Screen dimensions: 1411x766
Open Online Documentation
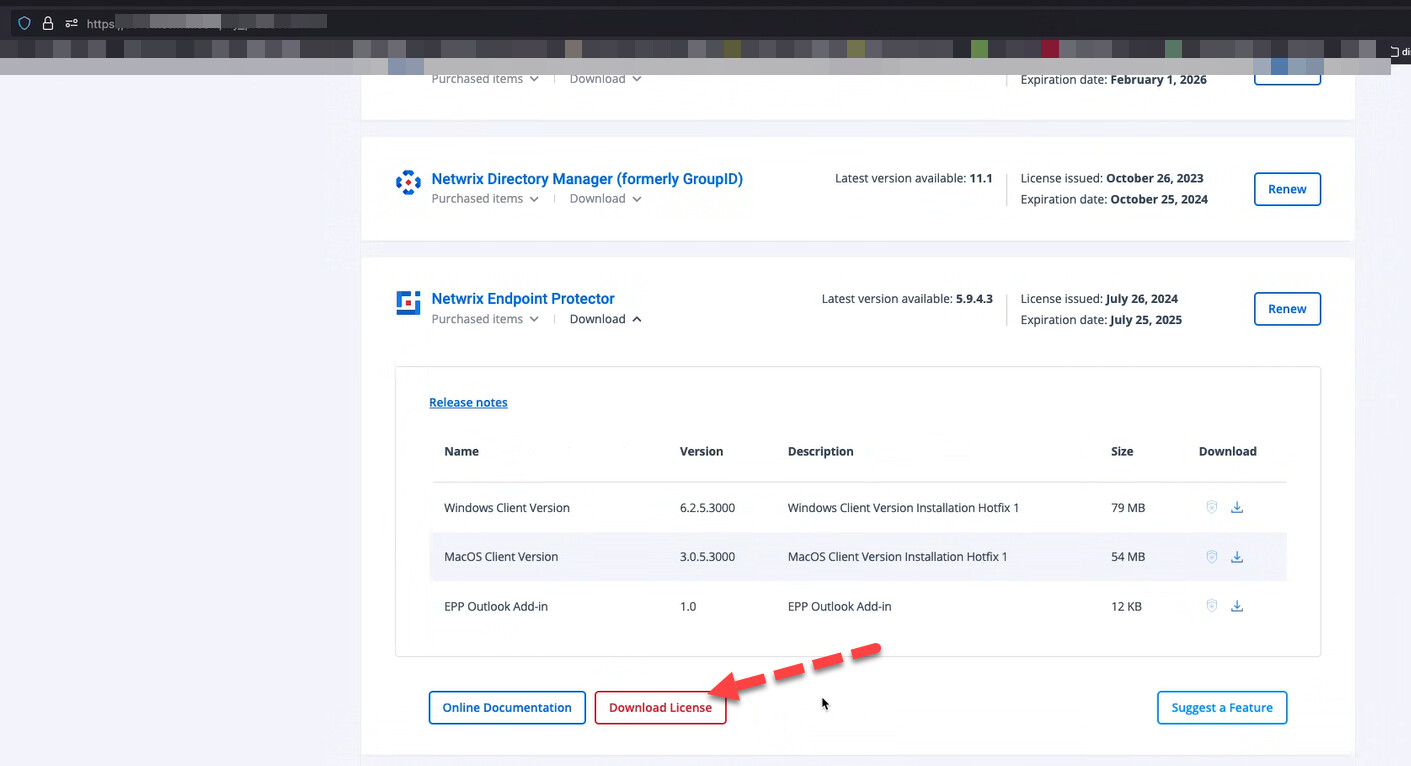pyautogui.click(x=507, y=708)
